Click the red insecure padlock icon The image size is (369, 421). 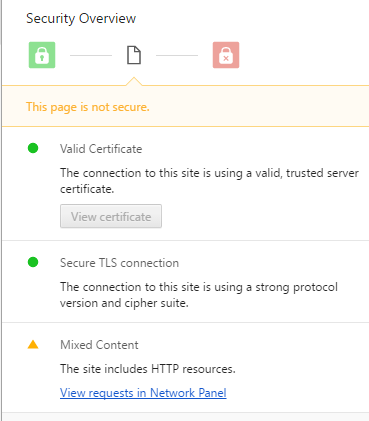click(x=226, y=55)
